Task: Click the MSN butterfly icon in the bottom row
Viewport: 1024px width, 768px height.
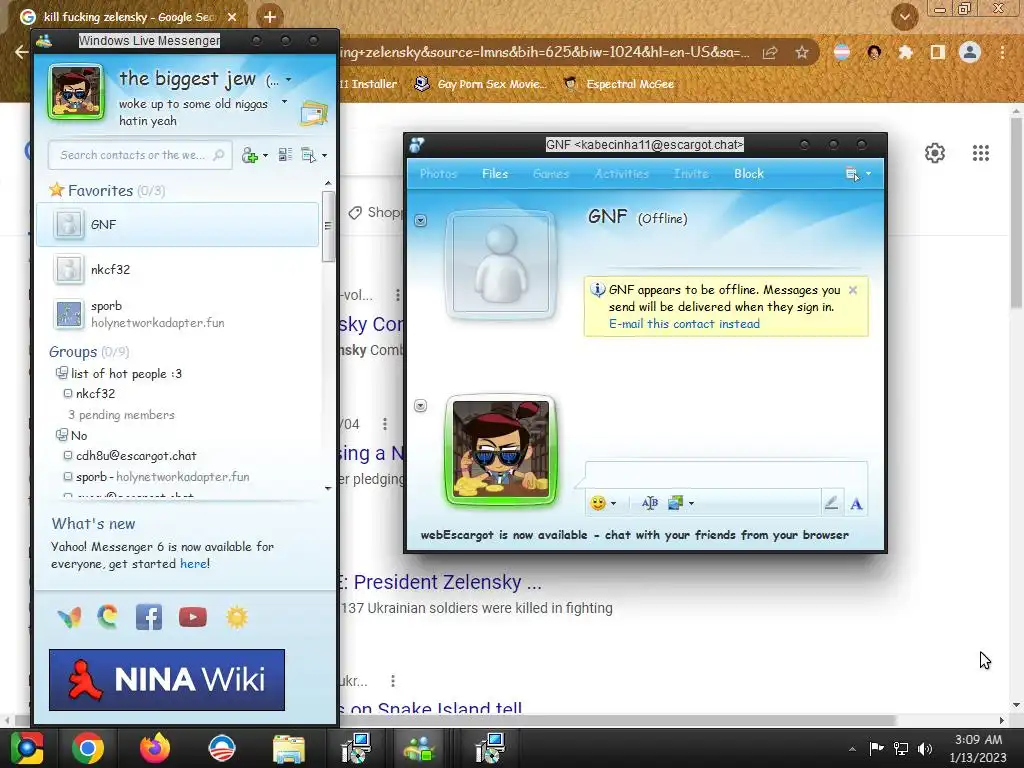Action: click(x=69, y=616)
